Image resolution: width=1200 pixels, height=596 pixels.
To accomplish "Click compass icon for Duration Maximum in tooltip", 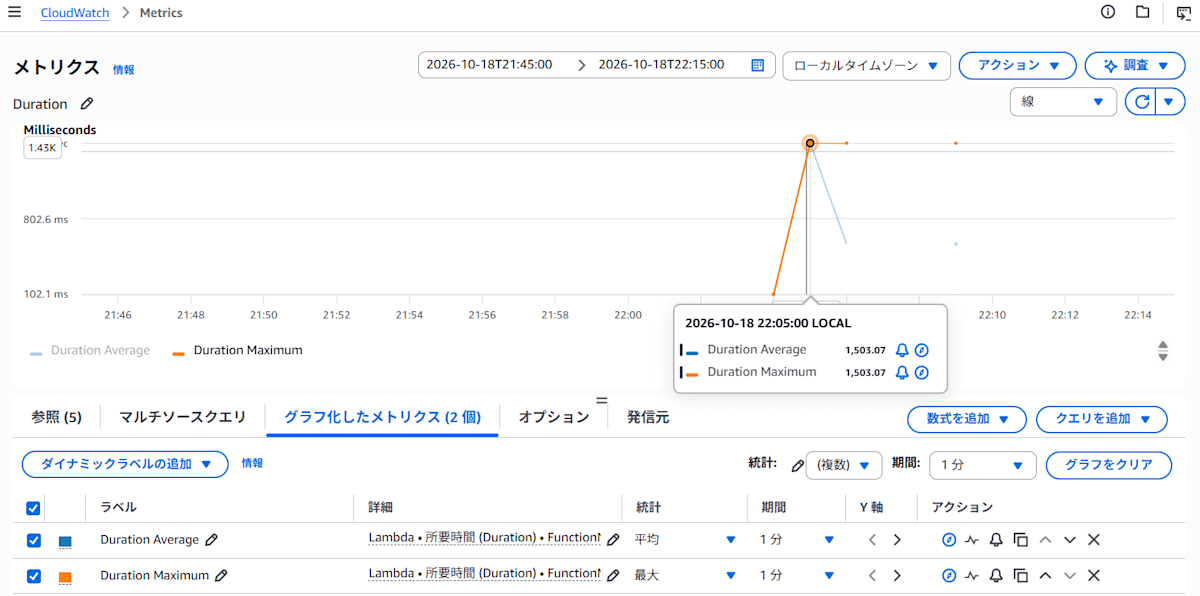I will tap(922, 372).
